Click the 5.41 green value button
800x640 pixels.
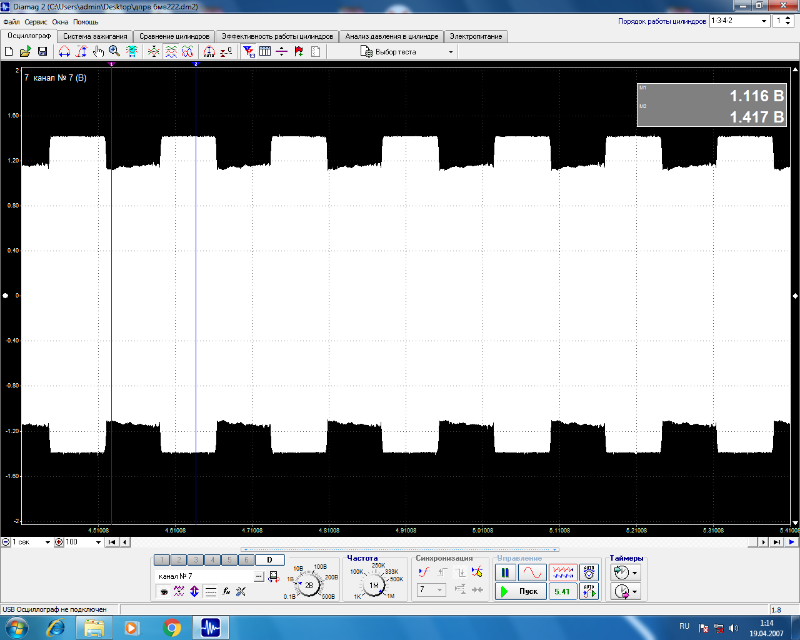pyautogui.click(x=563, y=591)
